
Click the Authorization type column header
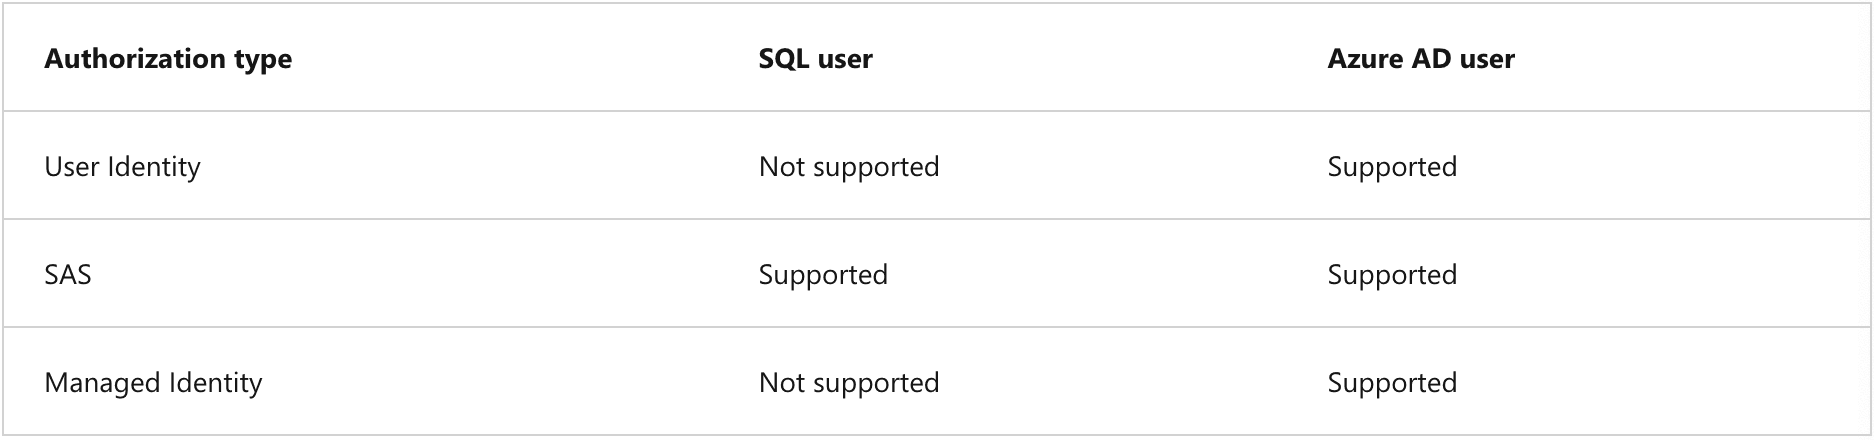(168, 59)
